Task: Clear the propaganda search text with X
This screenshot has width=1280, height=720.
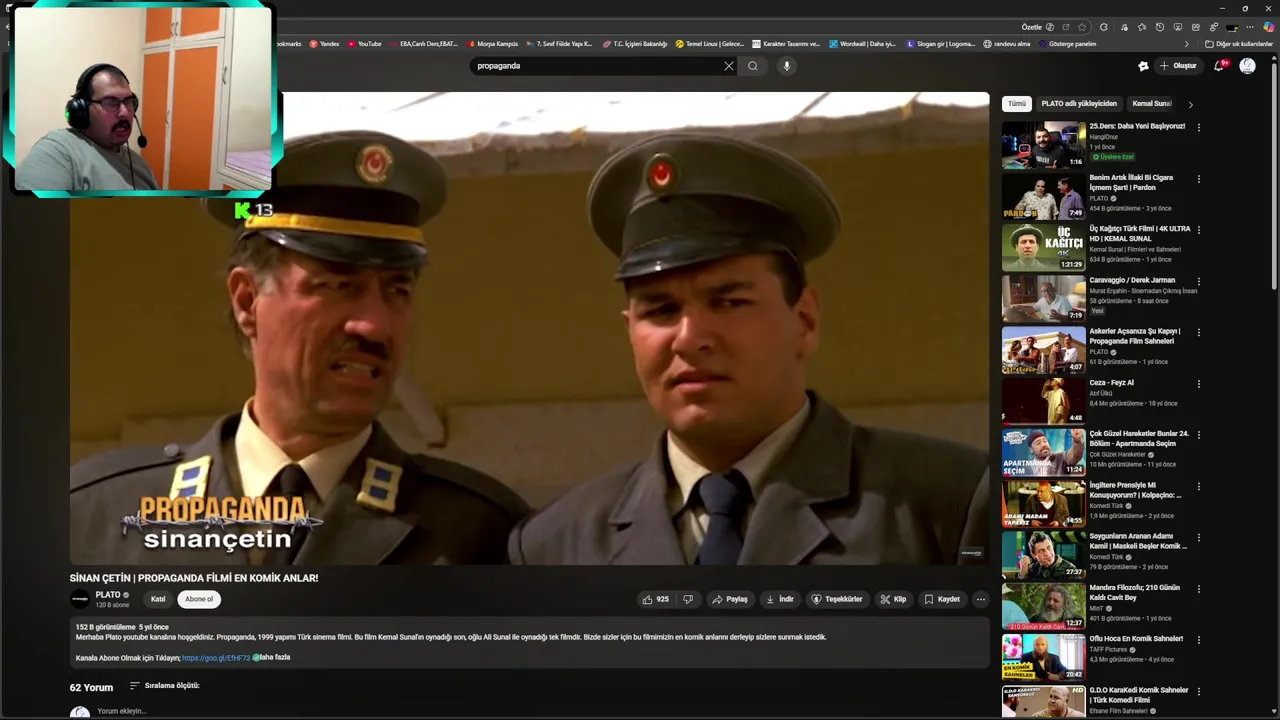Action: (x=728, y=66)
